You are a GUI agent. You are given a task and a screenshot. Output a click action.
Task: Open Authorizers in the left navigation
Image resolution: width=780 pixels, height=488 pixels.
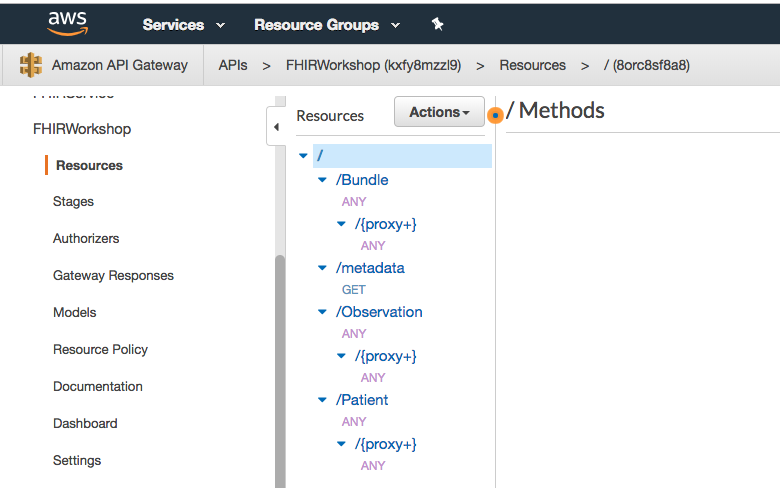86,238
